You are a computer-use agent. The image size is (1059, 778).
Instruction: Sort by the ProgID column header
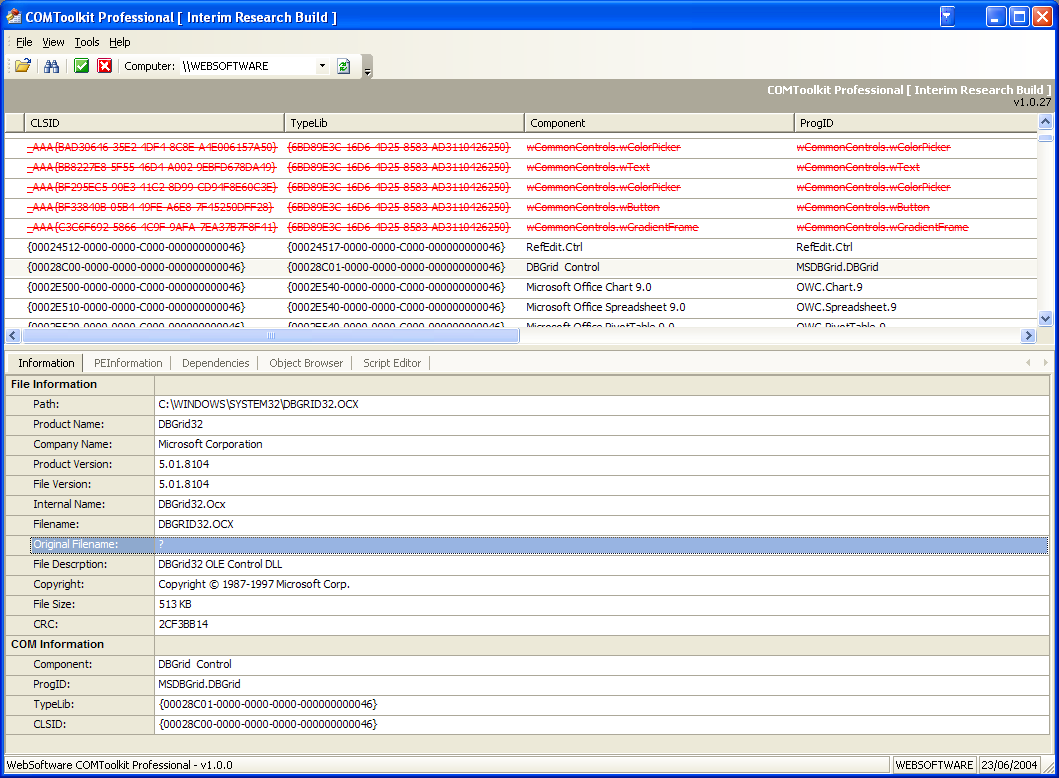click(x=915, y=123)
